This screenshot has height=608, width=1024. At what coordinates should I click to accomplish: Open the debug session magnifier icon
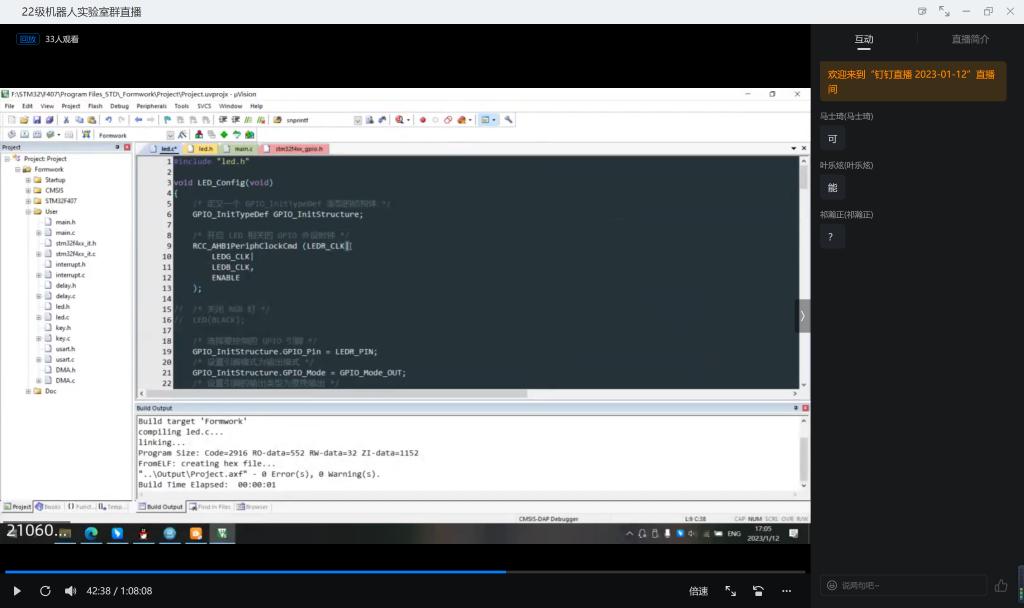click(x=401, y=120)
